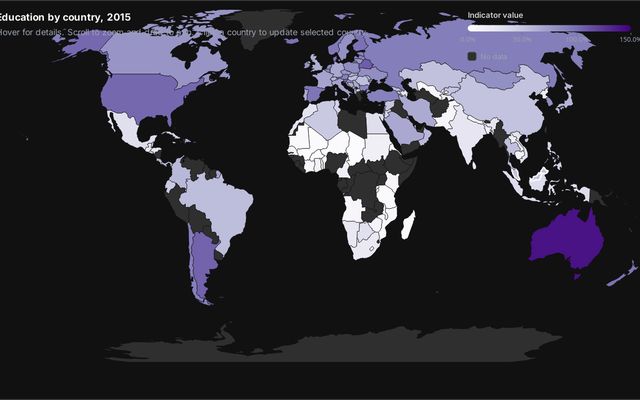640x400 pixels.
Task: Choose Kazakhstan on the map
Action: click(x=433, y=76)
